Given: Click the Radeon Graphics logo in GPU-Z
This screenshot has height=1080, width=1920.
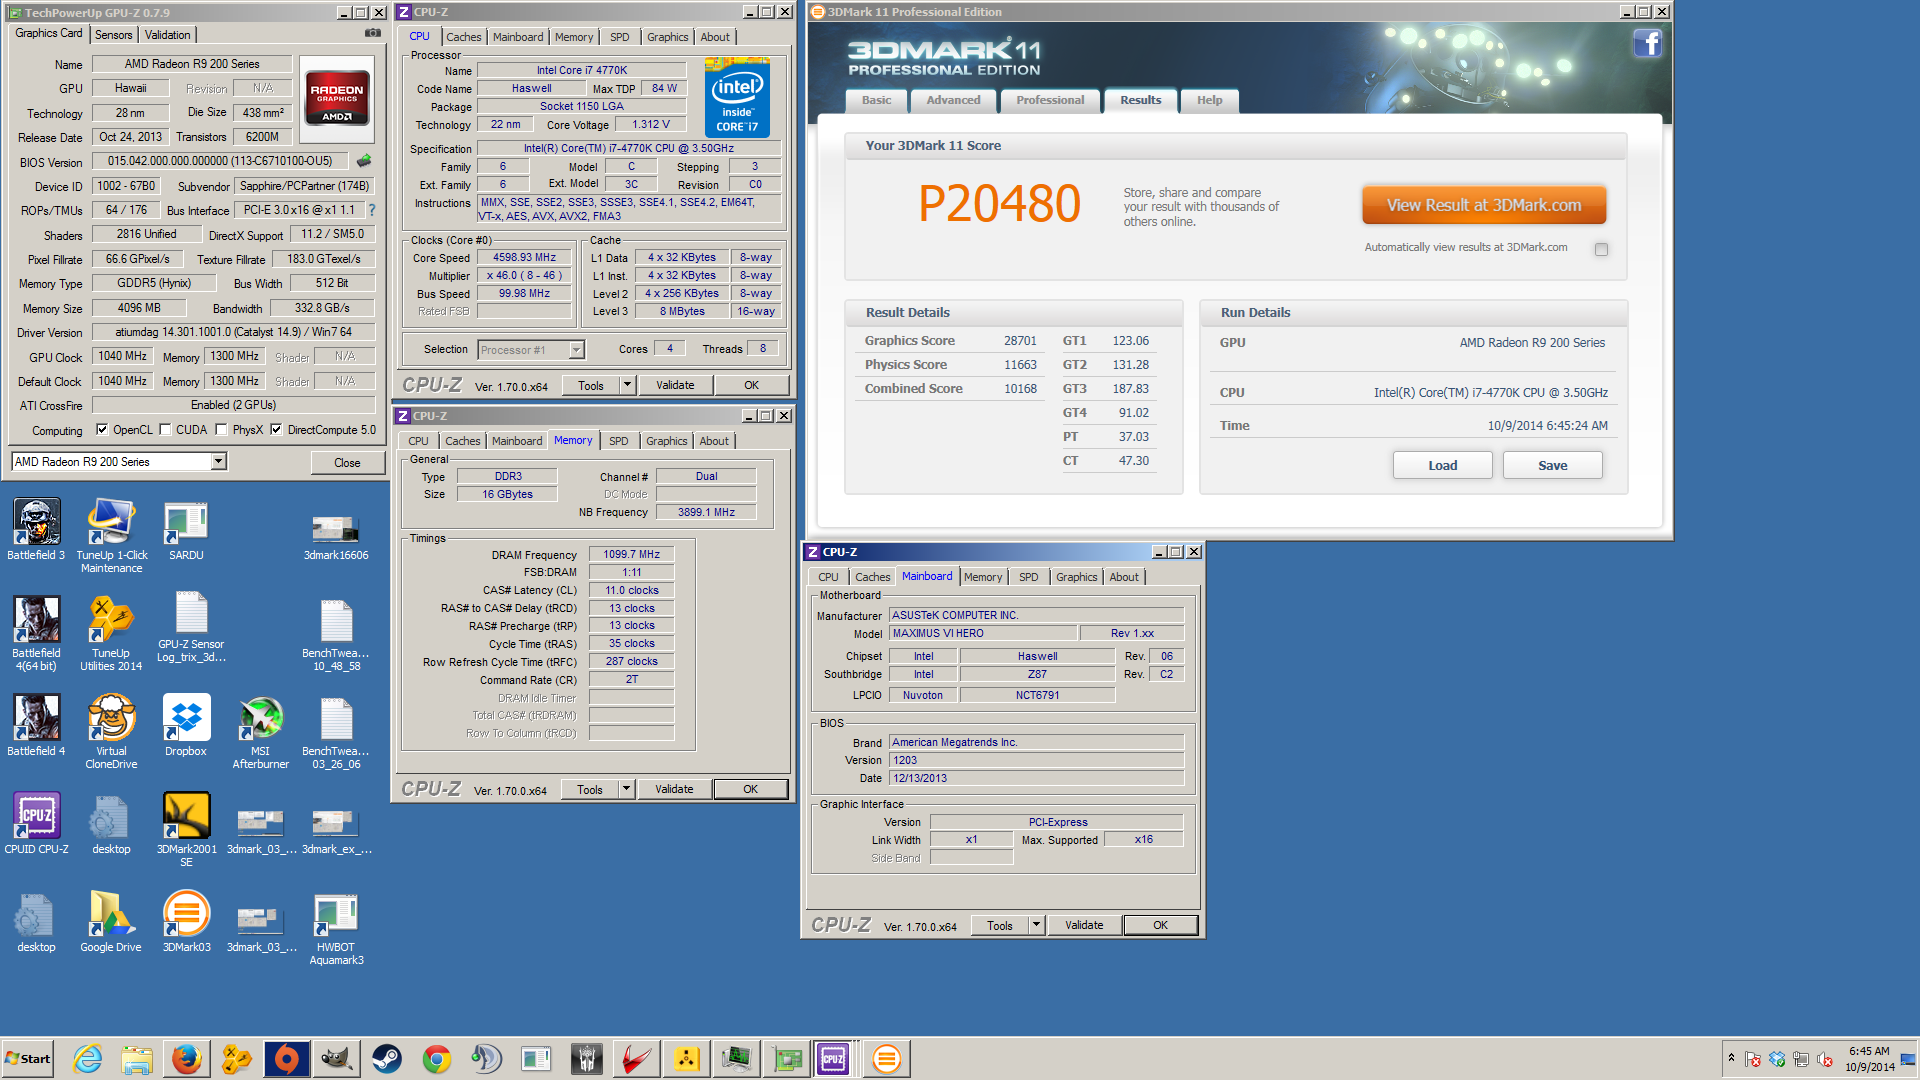Looking at the screenshot, I should [337, 97].
